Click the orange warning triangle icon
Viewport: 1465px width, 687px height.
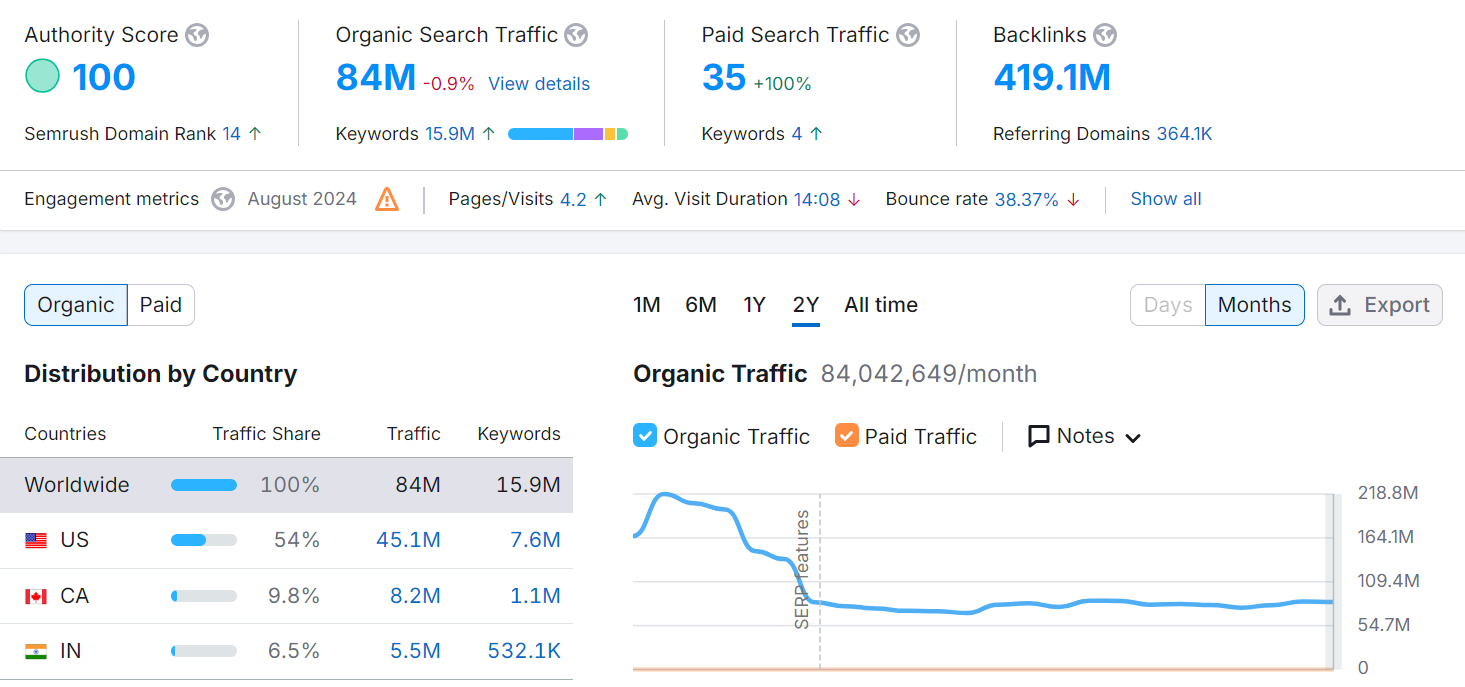[387, 199]
